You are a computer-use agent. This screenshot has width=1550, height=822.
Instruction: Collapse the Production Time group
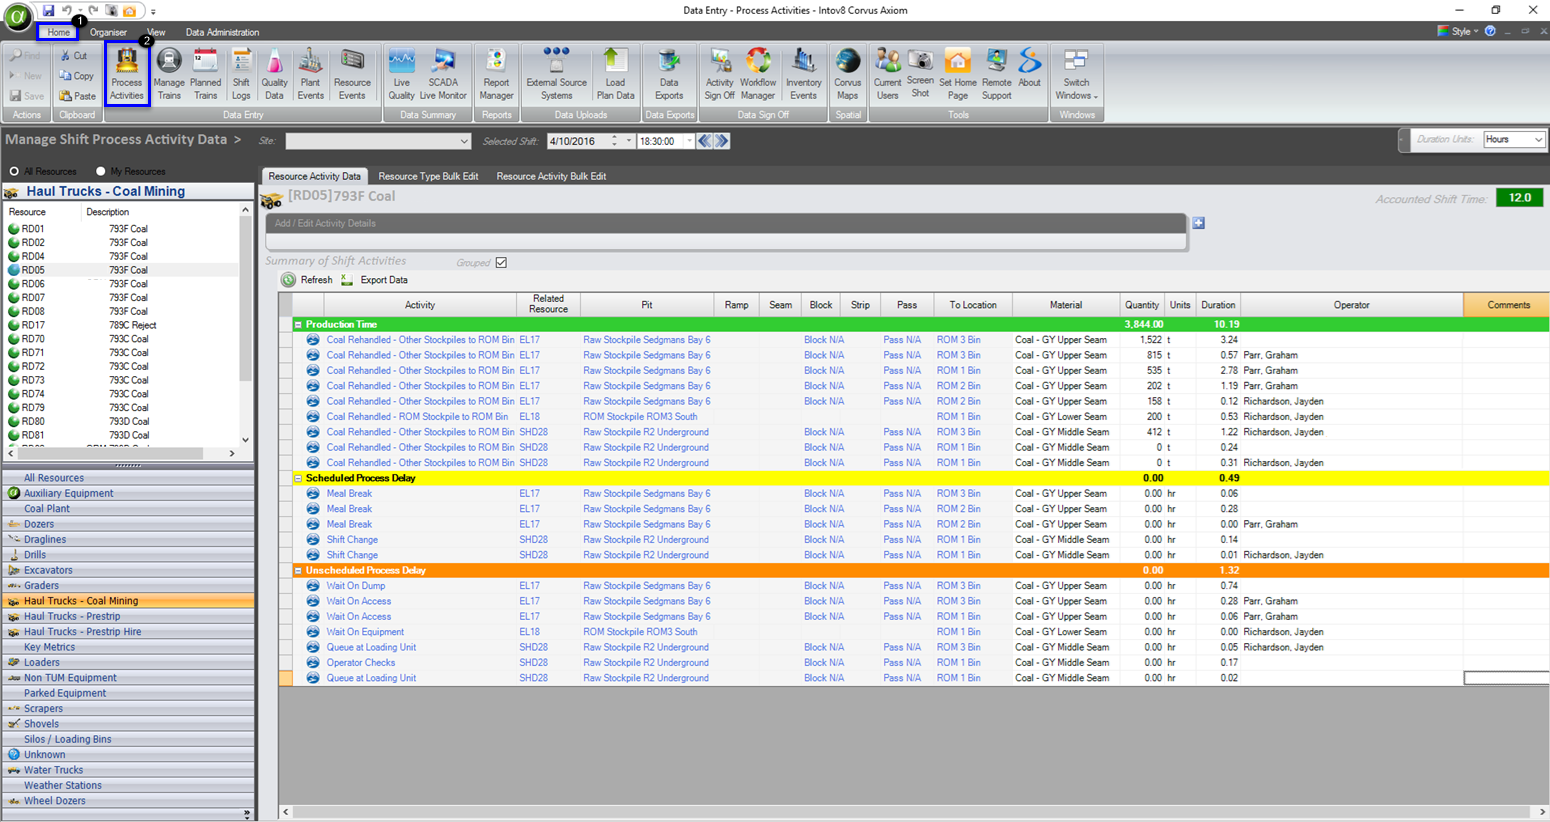click(x=298, y=325)
